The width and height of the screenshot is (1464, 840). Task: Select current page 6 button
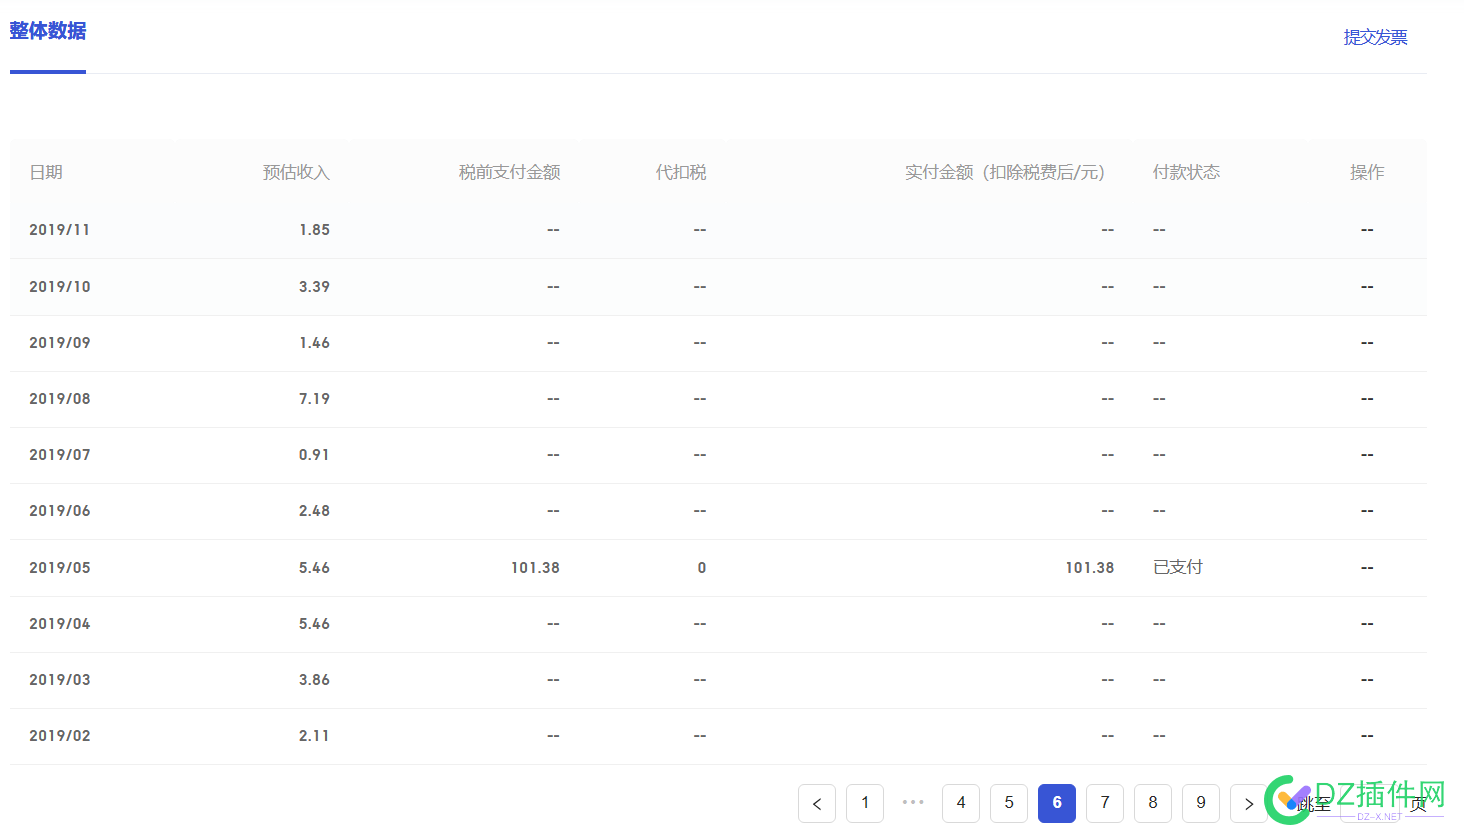pos(1057,803)
